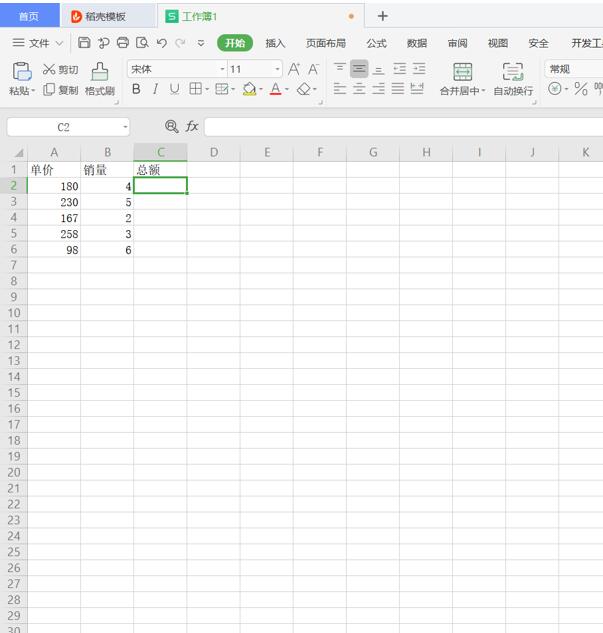The width and height of the screenshot is (603, 633).
Task: Open the Data (数据) tab
Action: pos(417,43)
